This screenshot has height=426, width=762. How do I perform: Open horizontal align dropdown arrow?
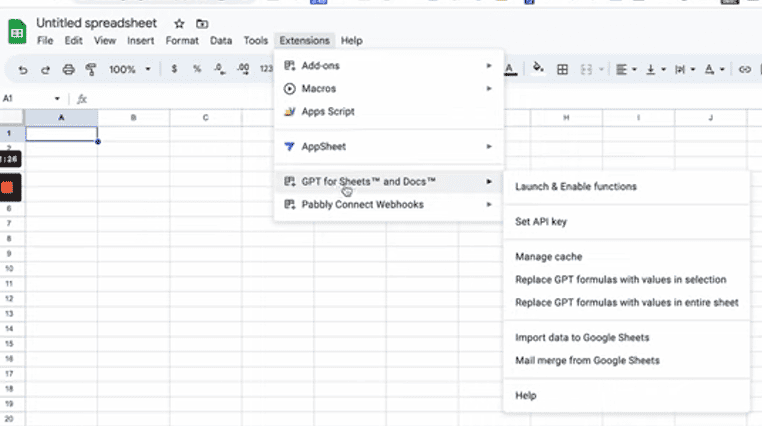[x=634, y=69]
